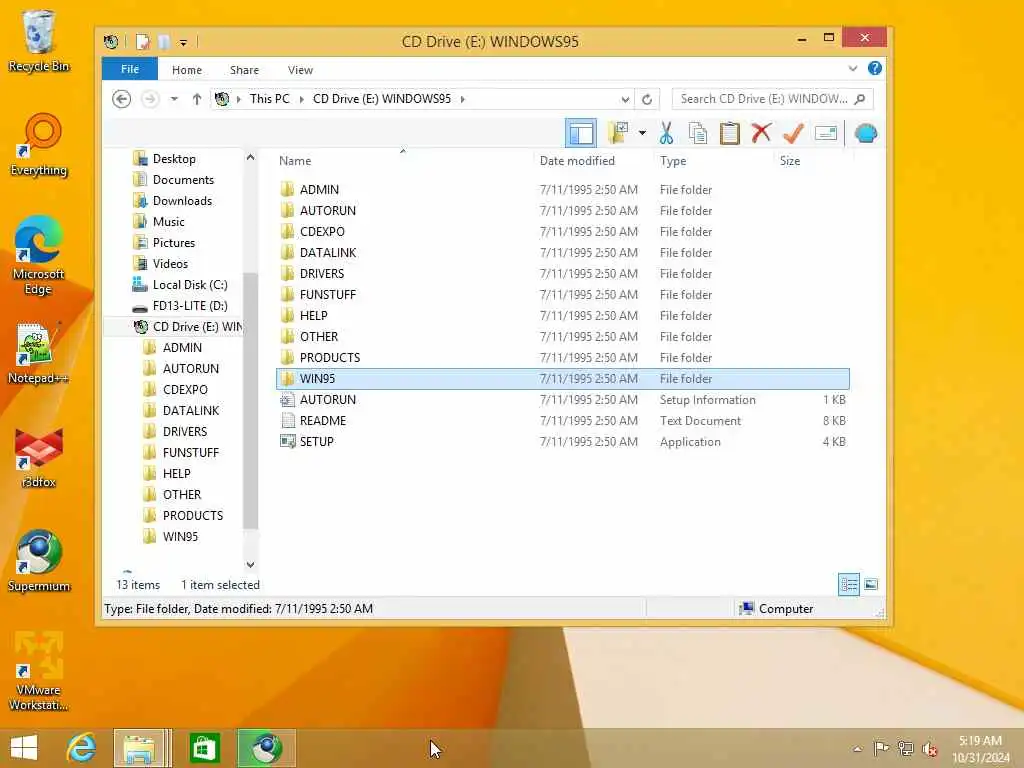Image resolution: width=1024 pixels, height=768 pixels.
Task: Open the address bar history dropdown
Action: tap(625, 99)
